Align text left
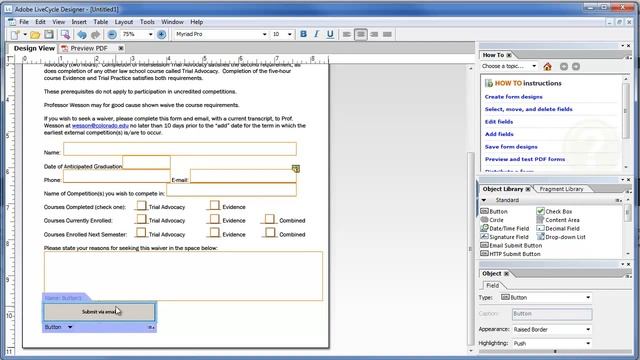Screen dimensions: 640x360 (347, 34)
